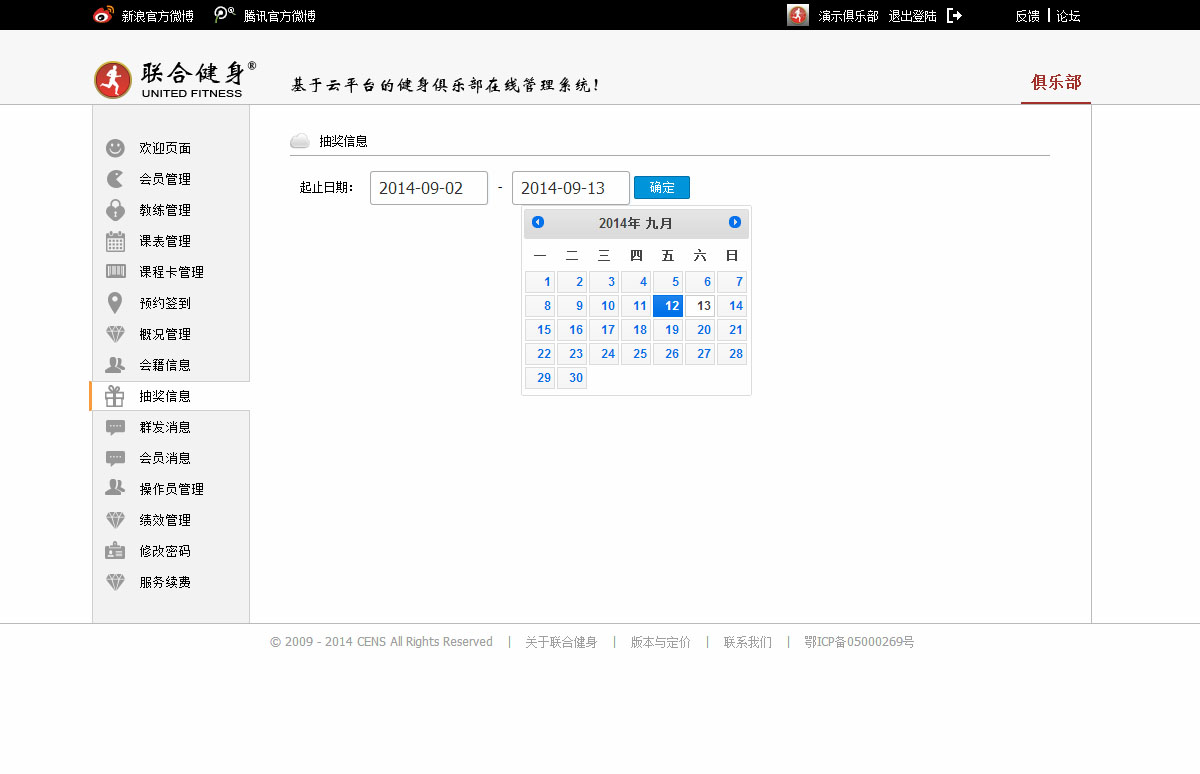Select the calendar icon next to 课表管理
This screenshot has height=774, width=1200.
(x=115, y=241)
